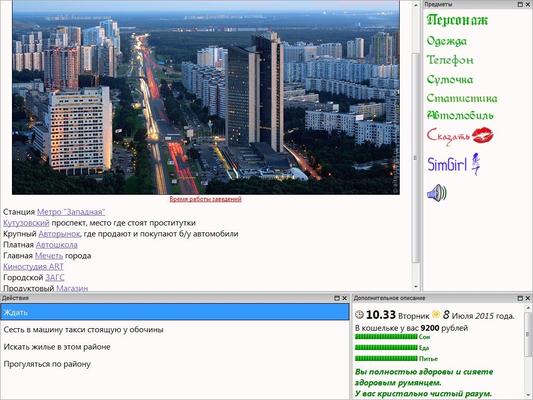Close the Действия panel
This screenshot has height=400, width=533.
344,298
